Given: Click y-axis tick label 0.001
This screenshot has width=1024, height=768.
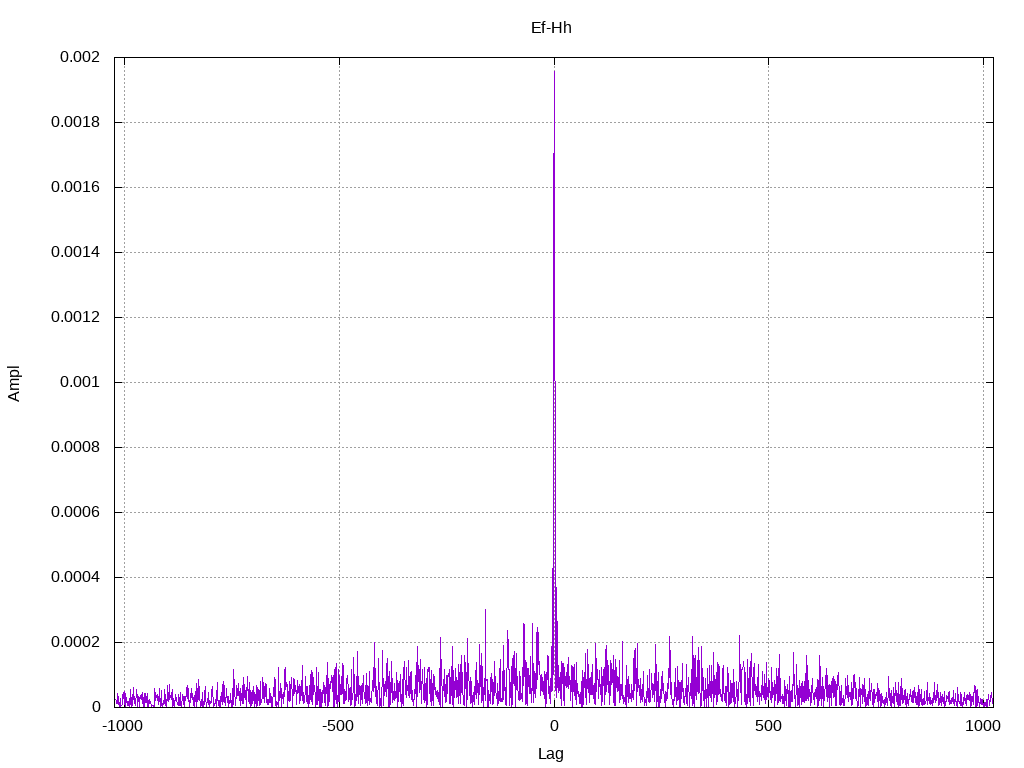Looking at the screenshot, I should pyautogui.click(x=80, y=382).
